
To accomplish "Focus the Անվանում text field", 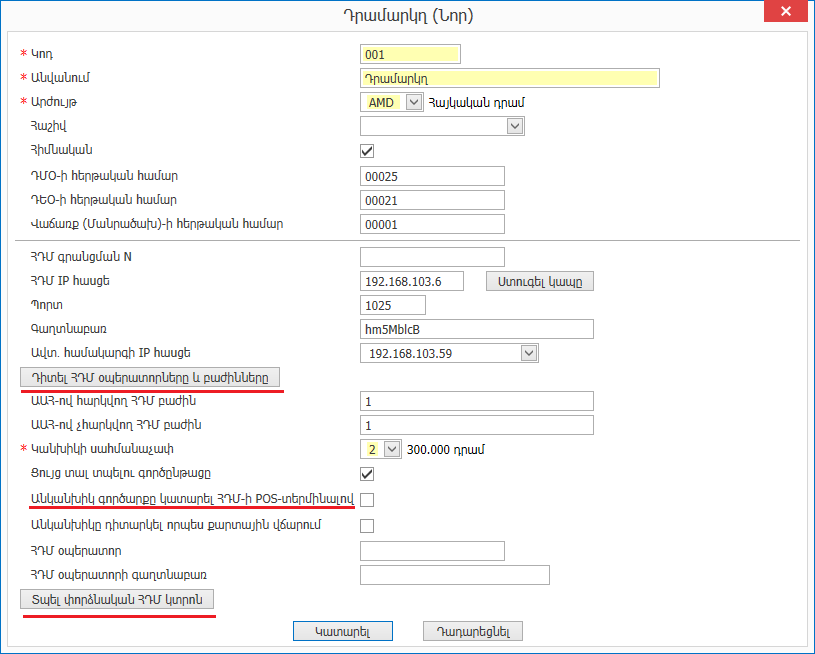I will coord(509,78).
